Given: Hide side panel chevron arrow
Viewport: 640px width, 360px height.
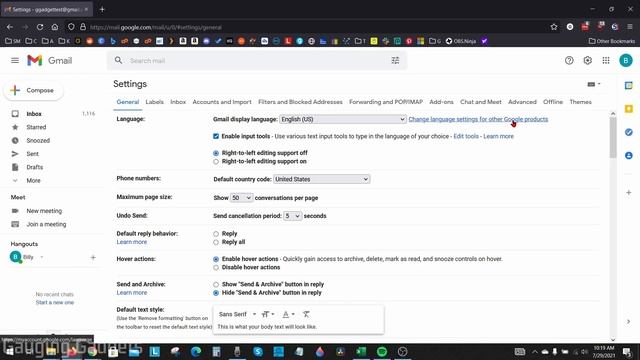Looking at the screenshot, I should click(629, 322).
